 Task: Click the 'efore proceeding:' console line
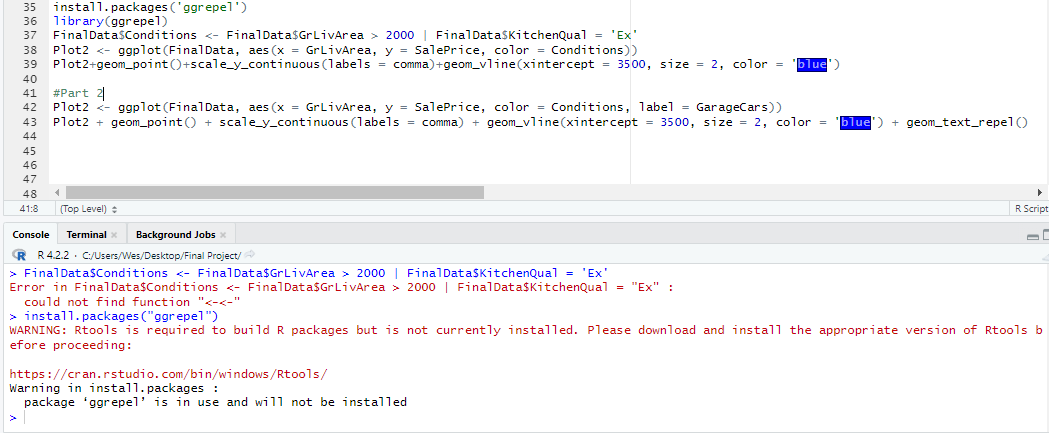(71, 345)
